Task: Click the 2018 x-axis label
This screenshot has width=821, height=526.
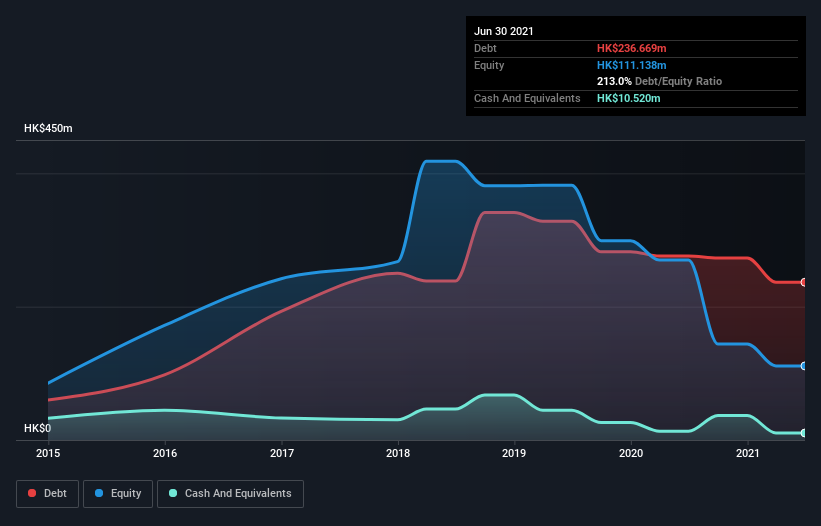Action: [x=398, y=453]
